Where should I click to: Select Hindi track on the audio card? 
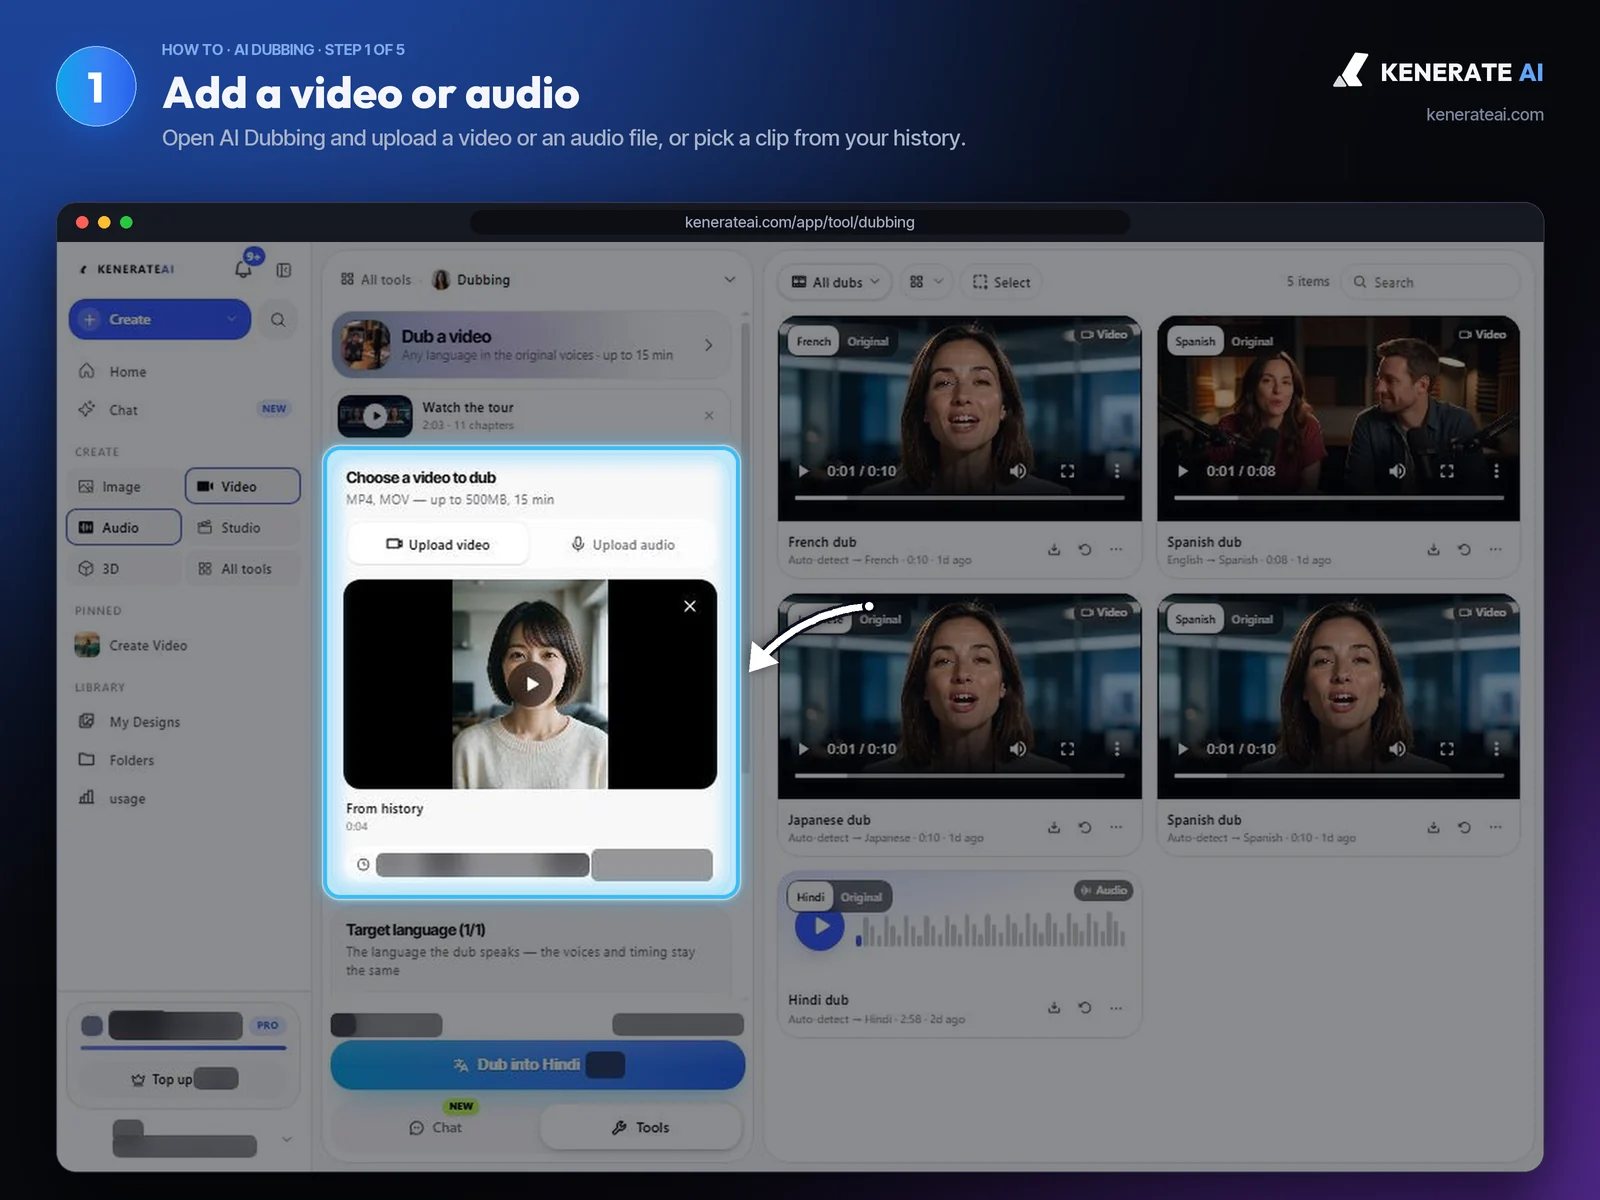[x=811, y=898]
